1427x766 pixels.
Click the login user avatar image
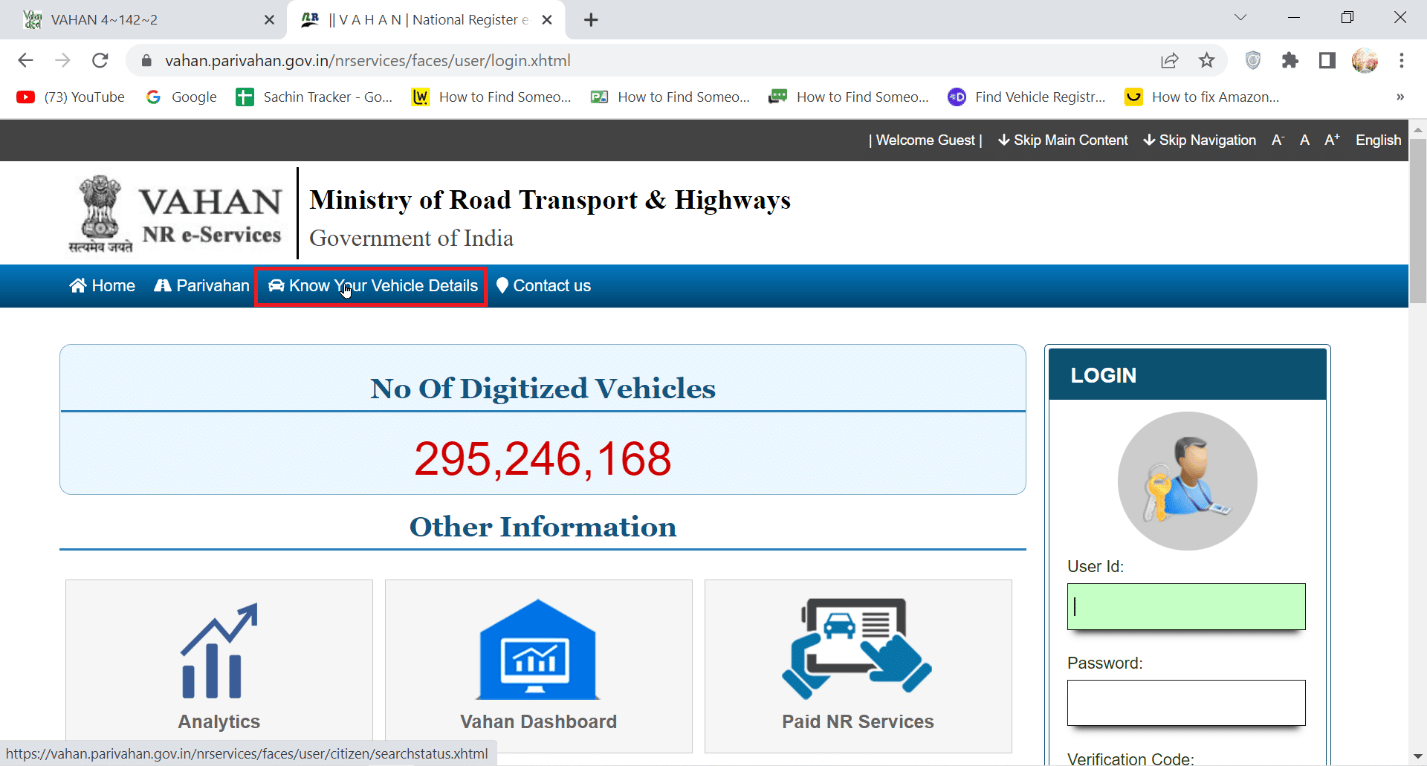click(x=1187, y=481)
